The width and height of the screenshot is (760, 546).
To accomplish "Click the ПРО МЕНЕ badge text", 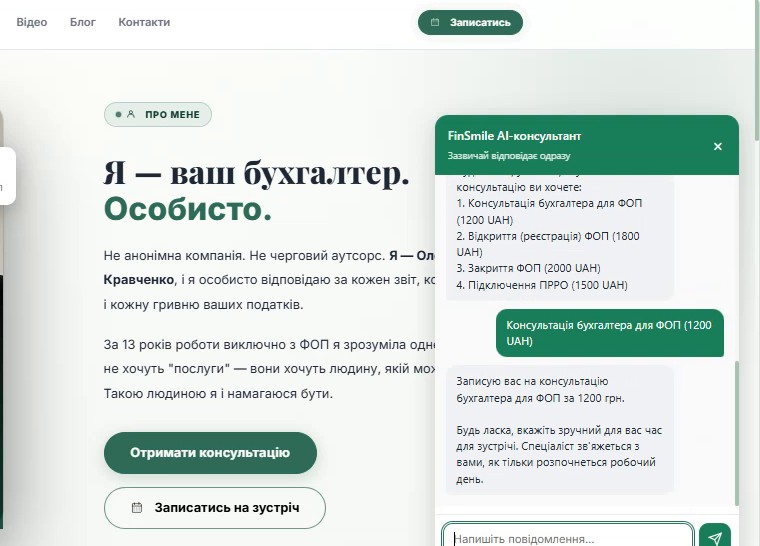I will coord(173,115).
